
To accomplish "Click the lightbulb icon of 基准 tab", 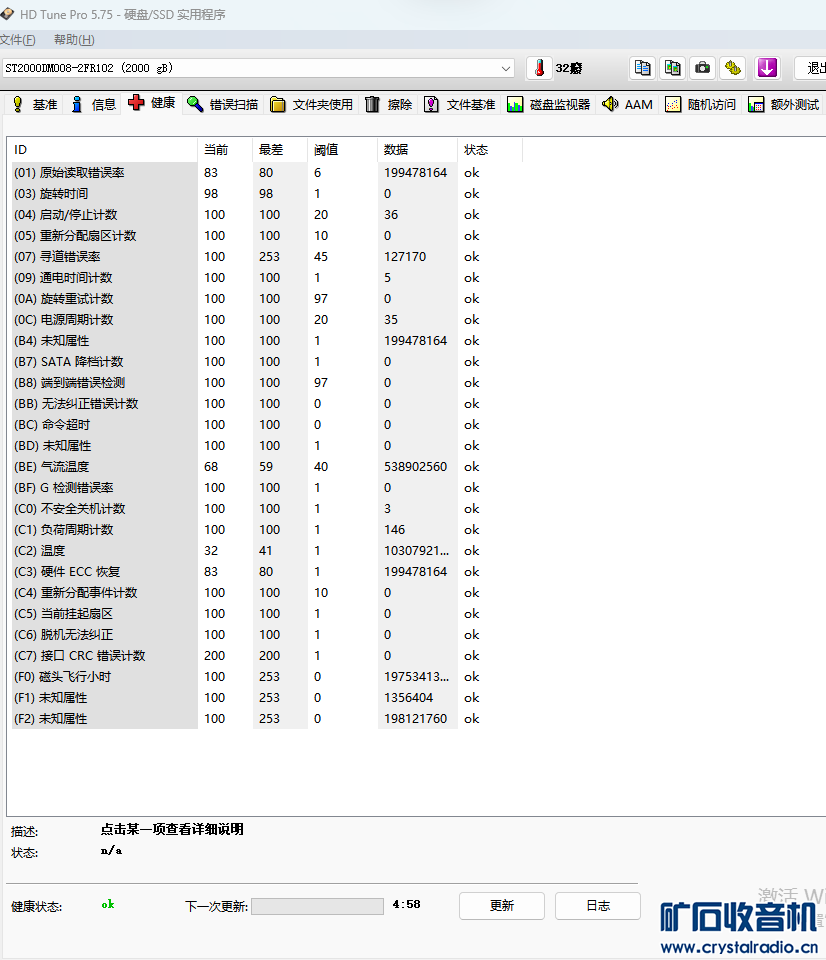I will pyautogui.click(x=18, y=105).
